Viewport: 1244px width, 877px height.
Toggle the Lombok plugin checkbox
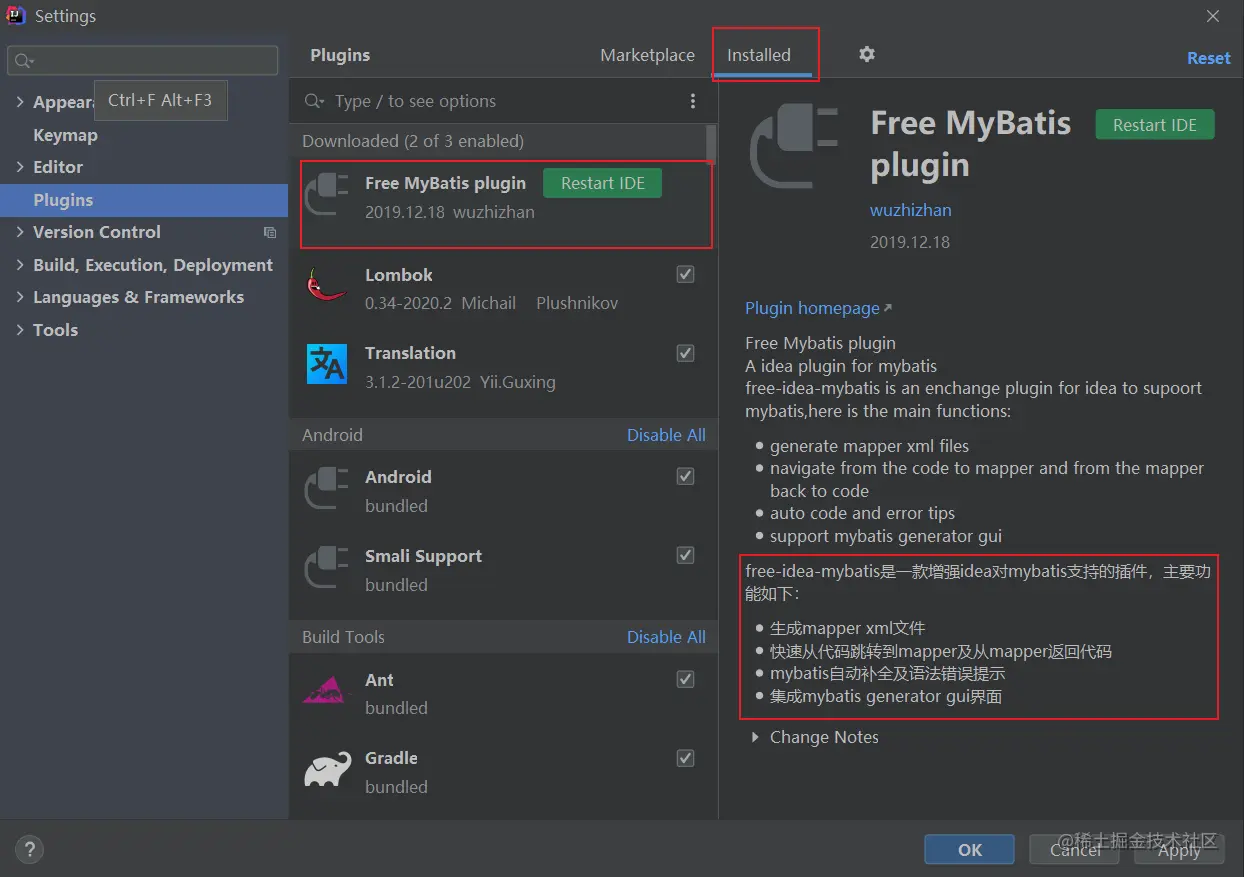coord(685,274)
